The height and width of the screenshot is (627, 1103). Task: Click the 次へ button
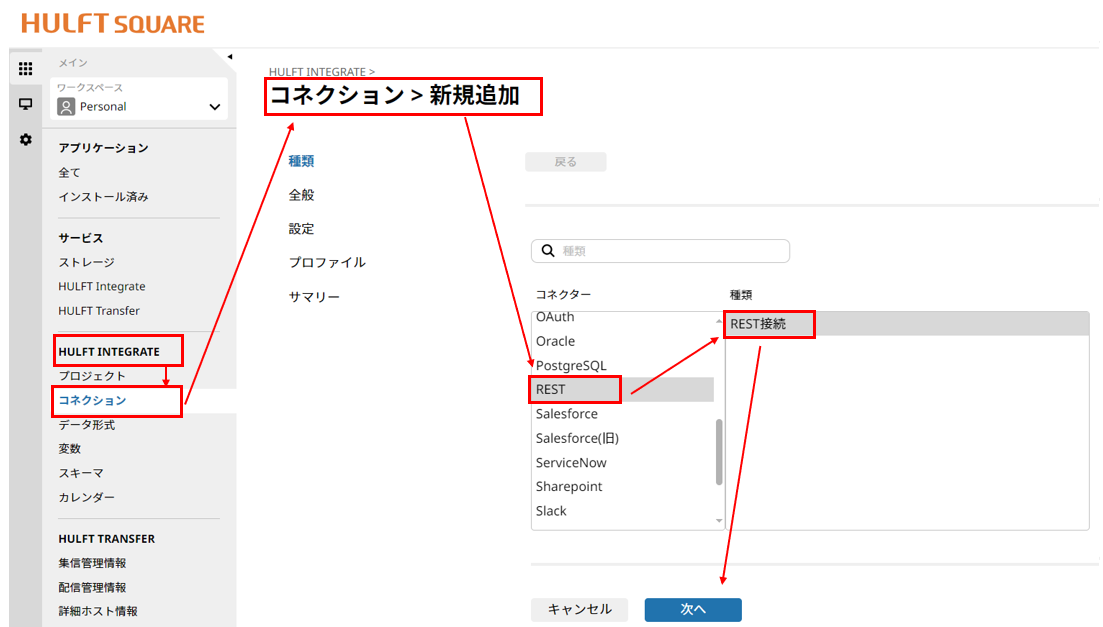tap(693, 609)
